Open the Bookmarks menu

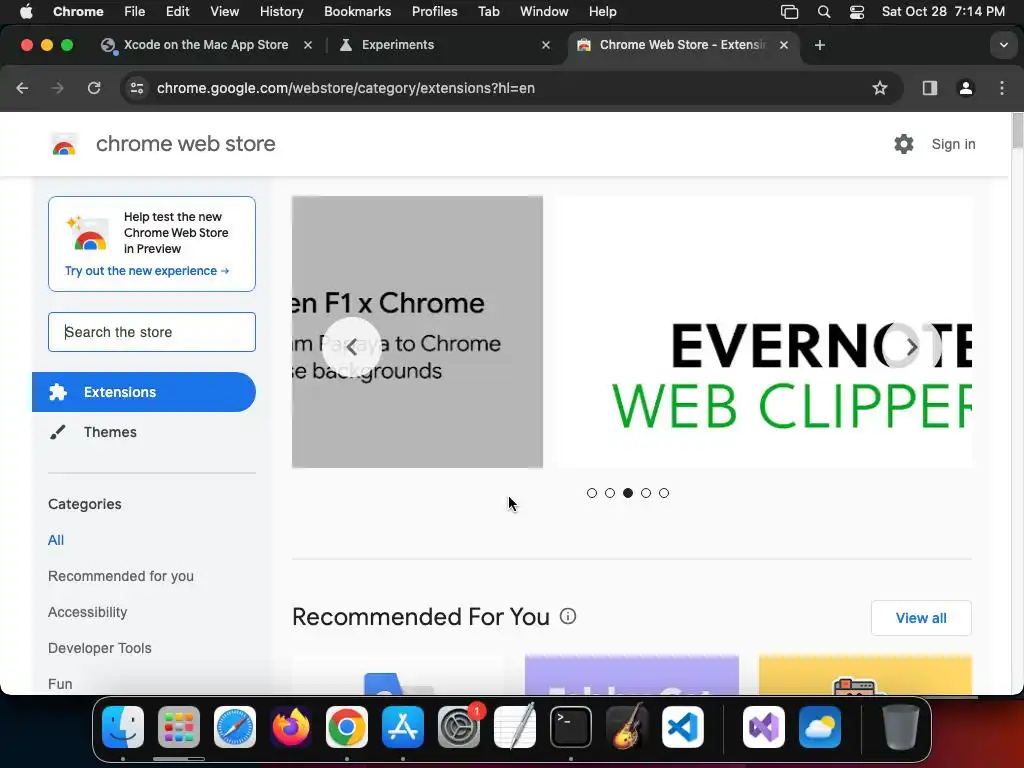click(x=357, y=12)
